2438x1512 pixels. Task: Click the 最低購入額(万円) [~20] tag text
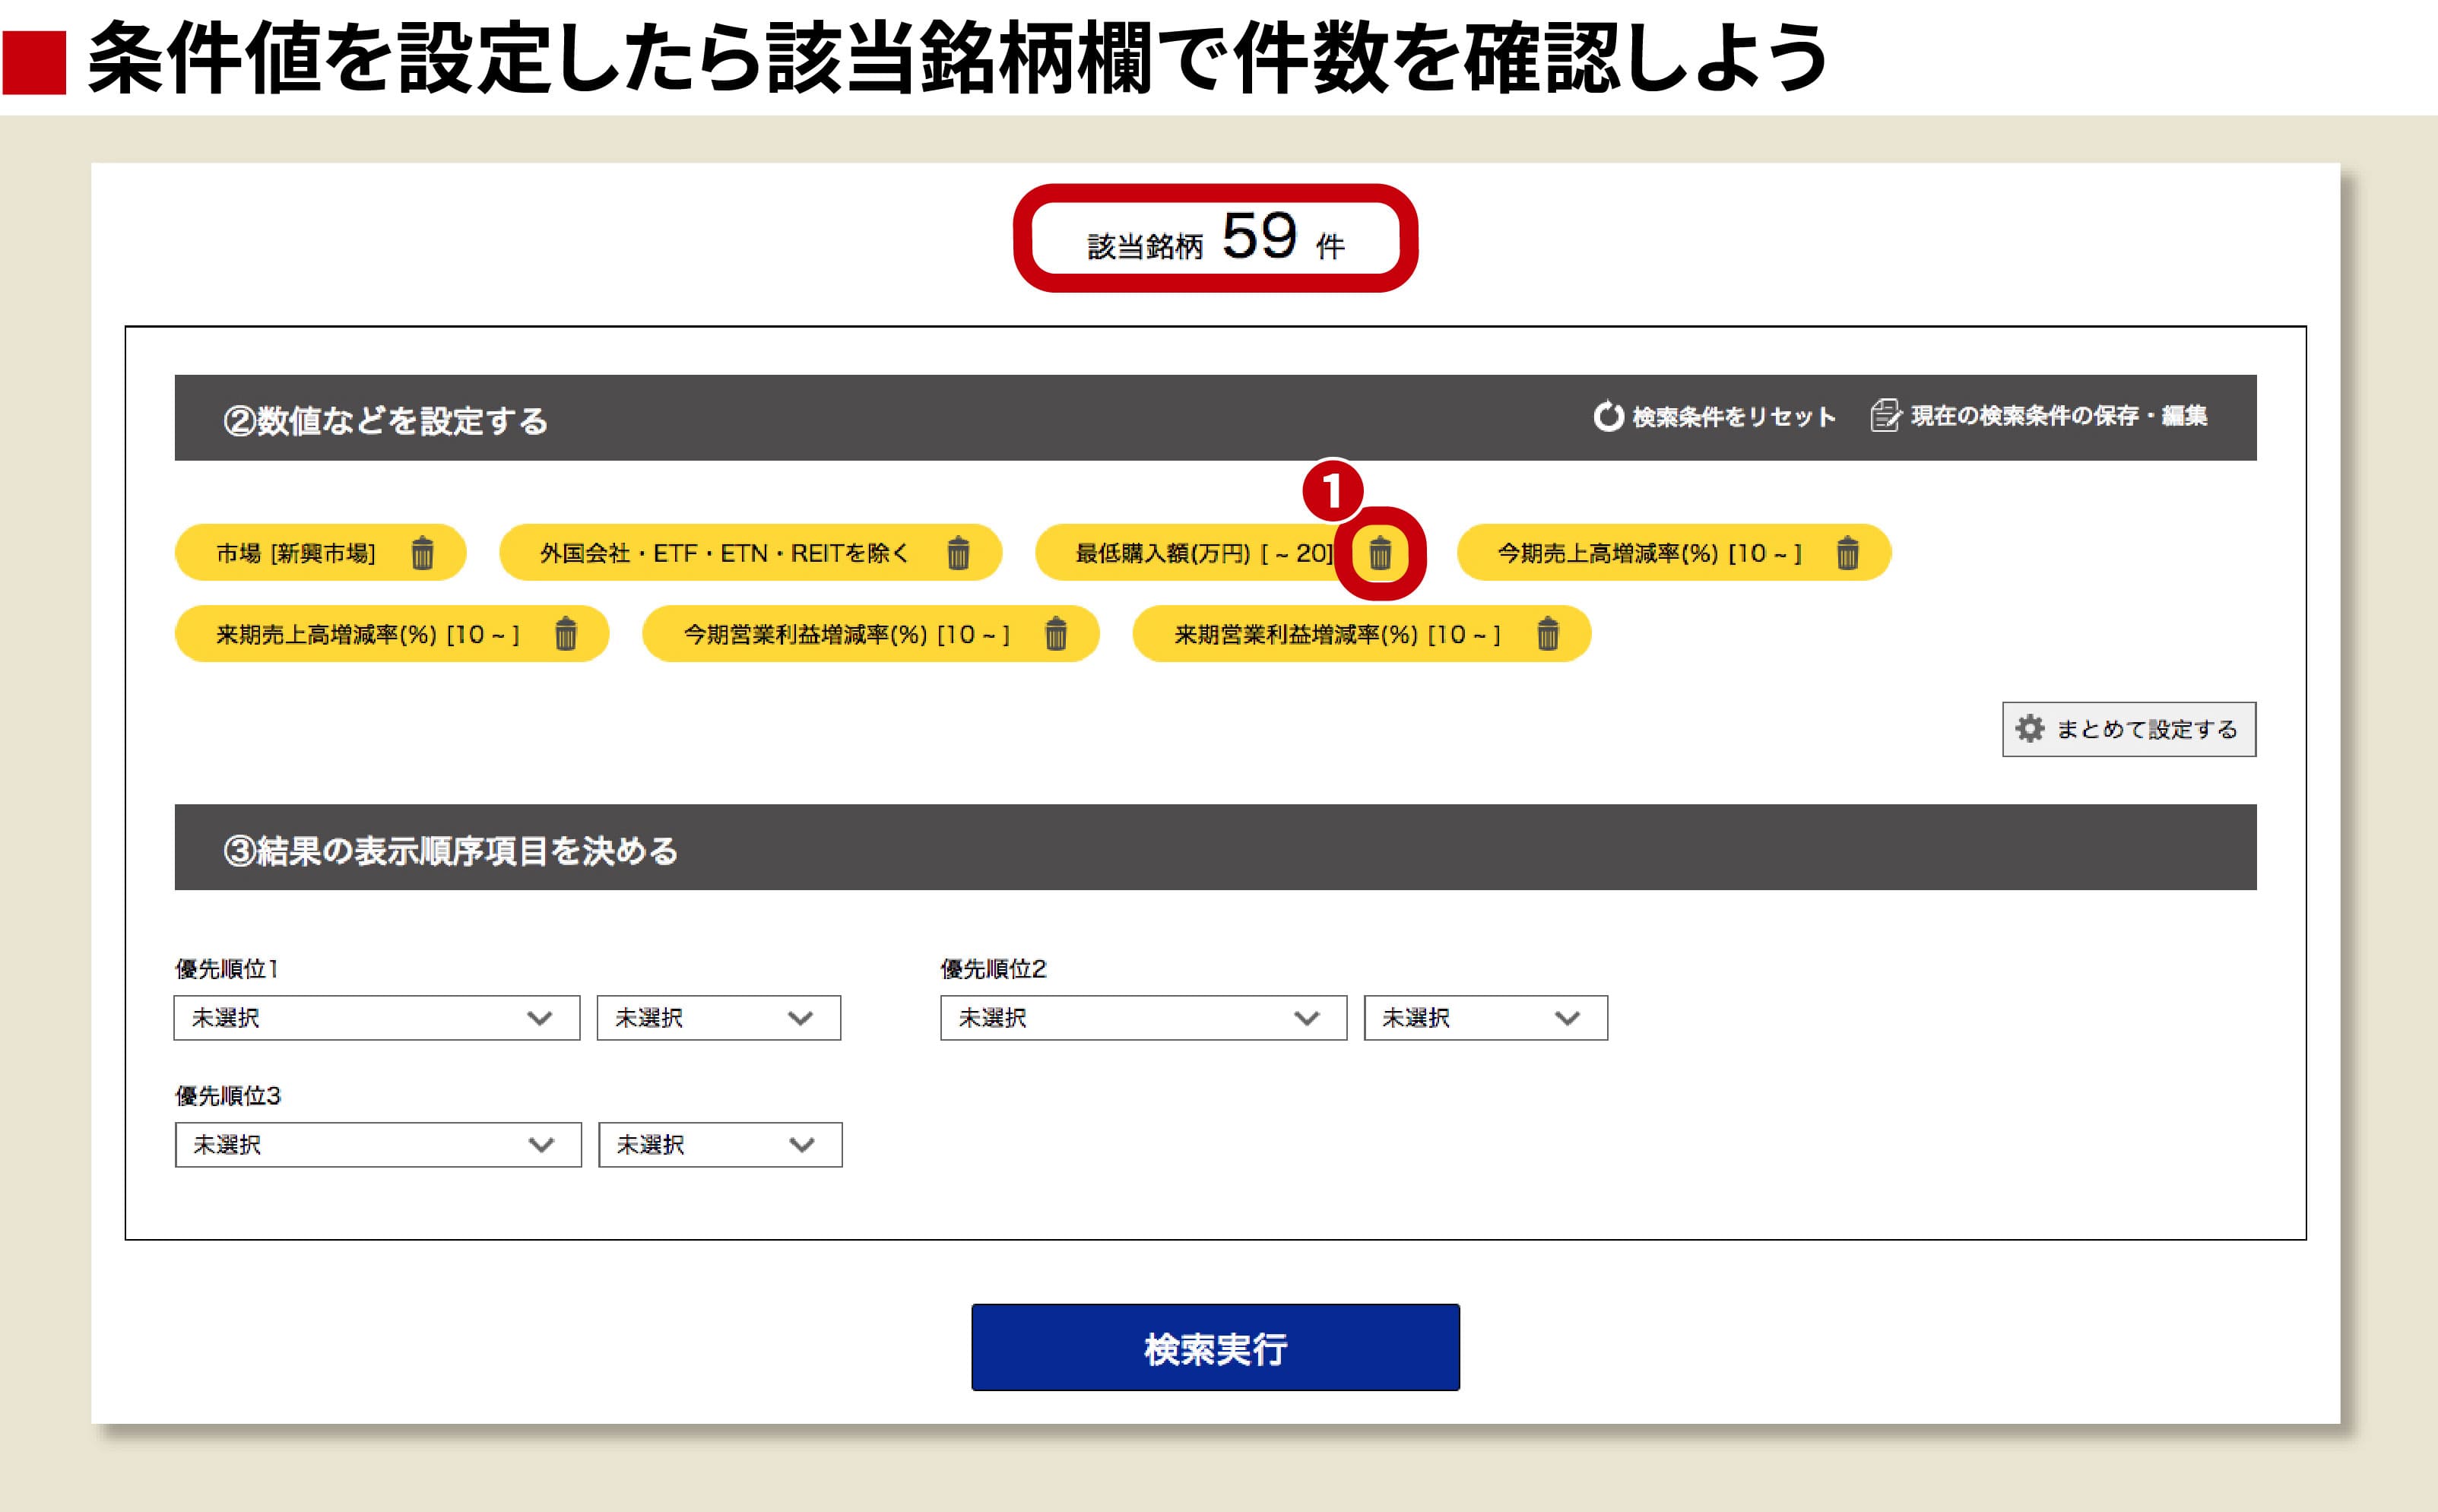(x=1204, y=553)
